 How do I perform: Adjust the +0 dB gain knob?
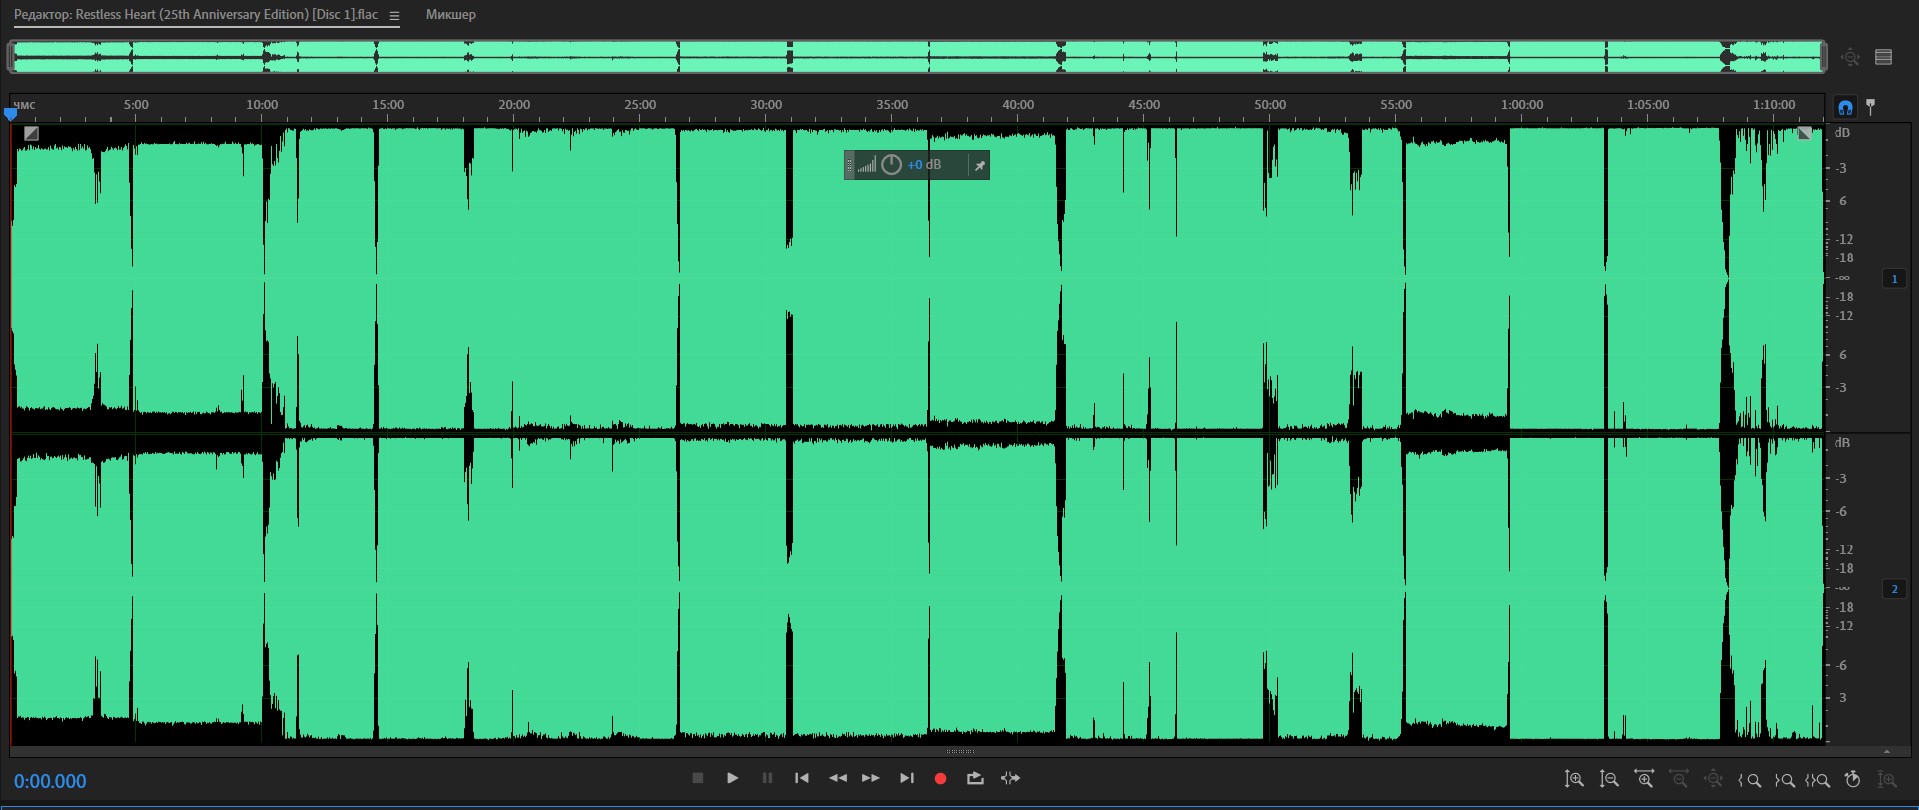[x=891, y=165]
